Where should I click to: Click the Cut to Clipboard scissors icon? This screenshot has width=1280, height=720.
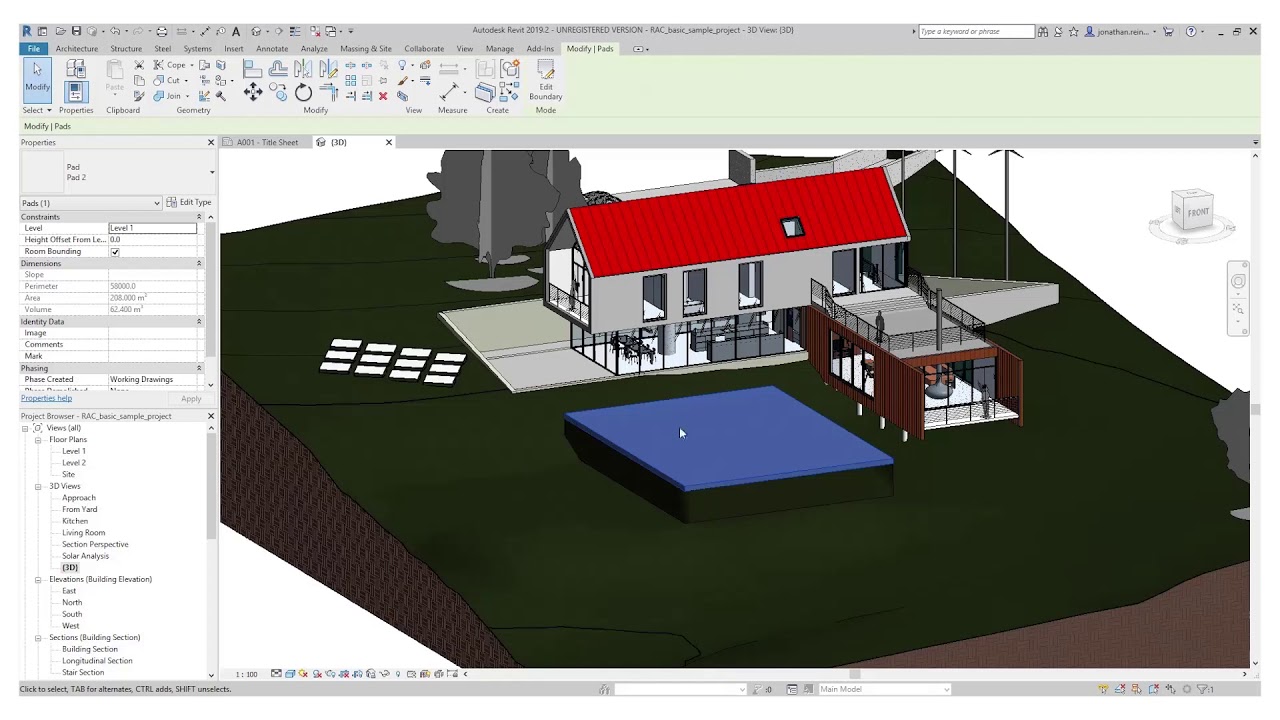[x=139, y=65]
